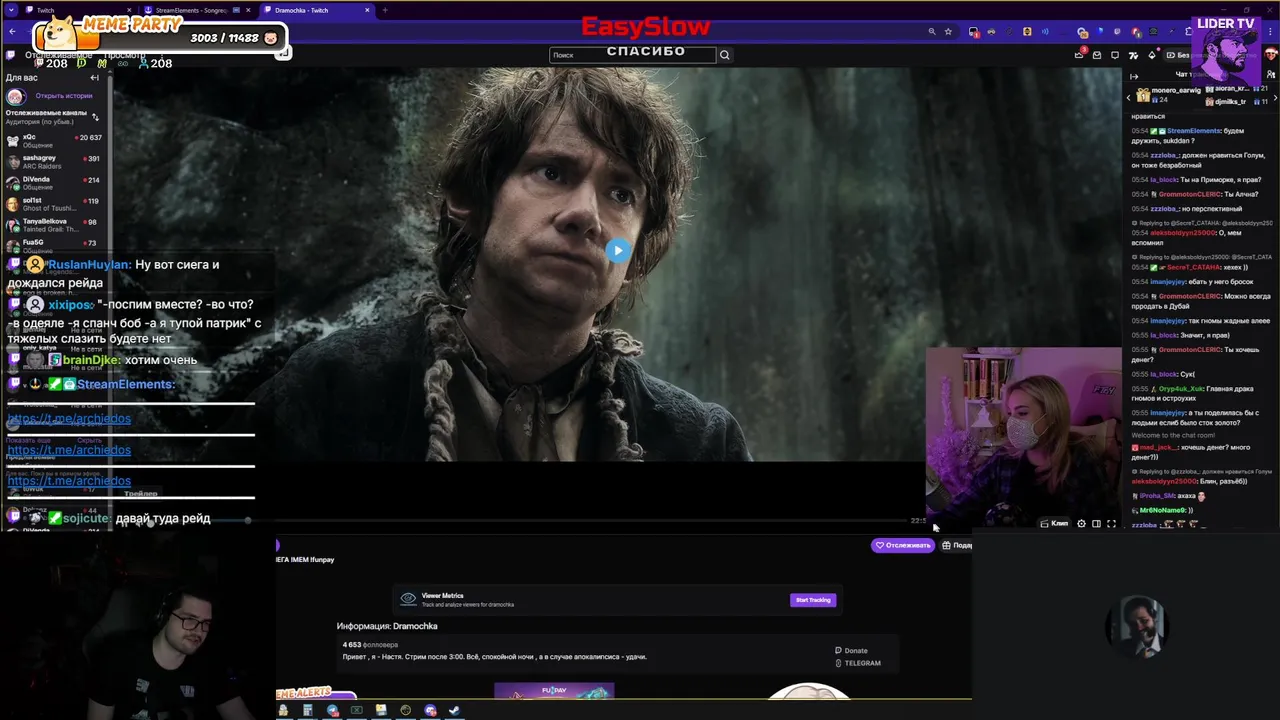Open the first t.me/archiedos link
The height and width of the screenshot is (720, 1280).
(69, 419)
